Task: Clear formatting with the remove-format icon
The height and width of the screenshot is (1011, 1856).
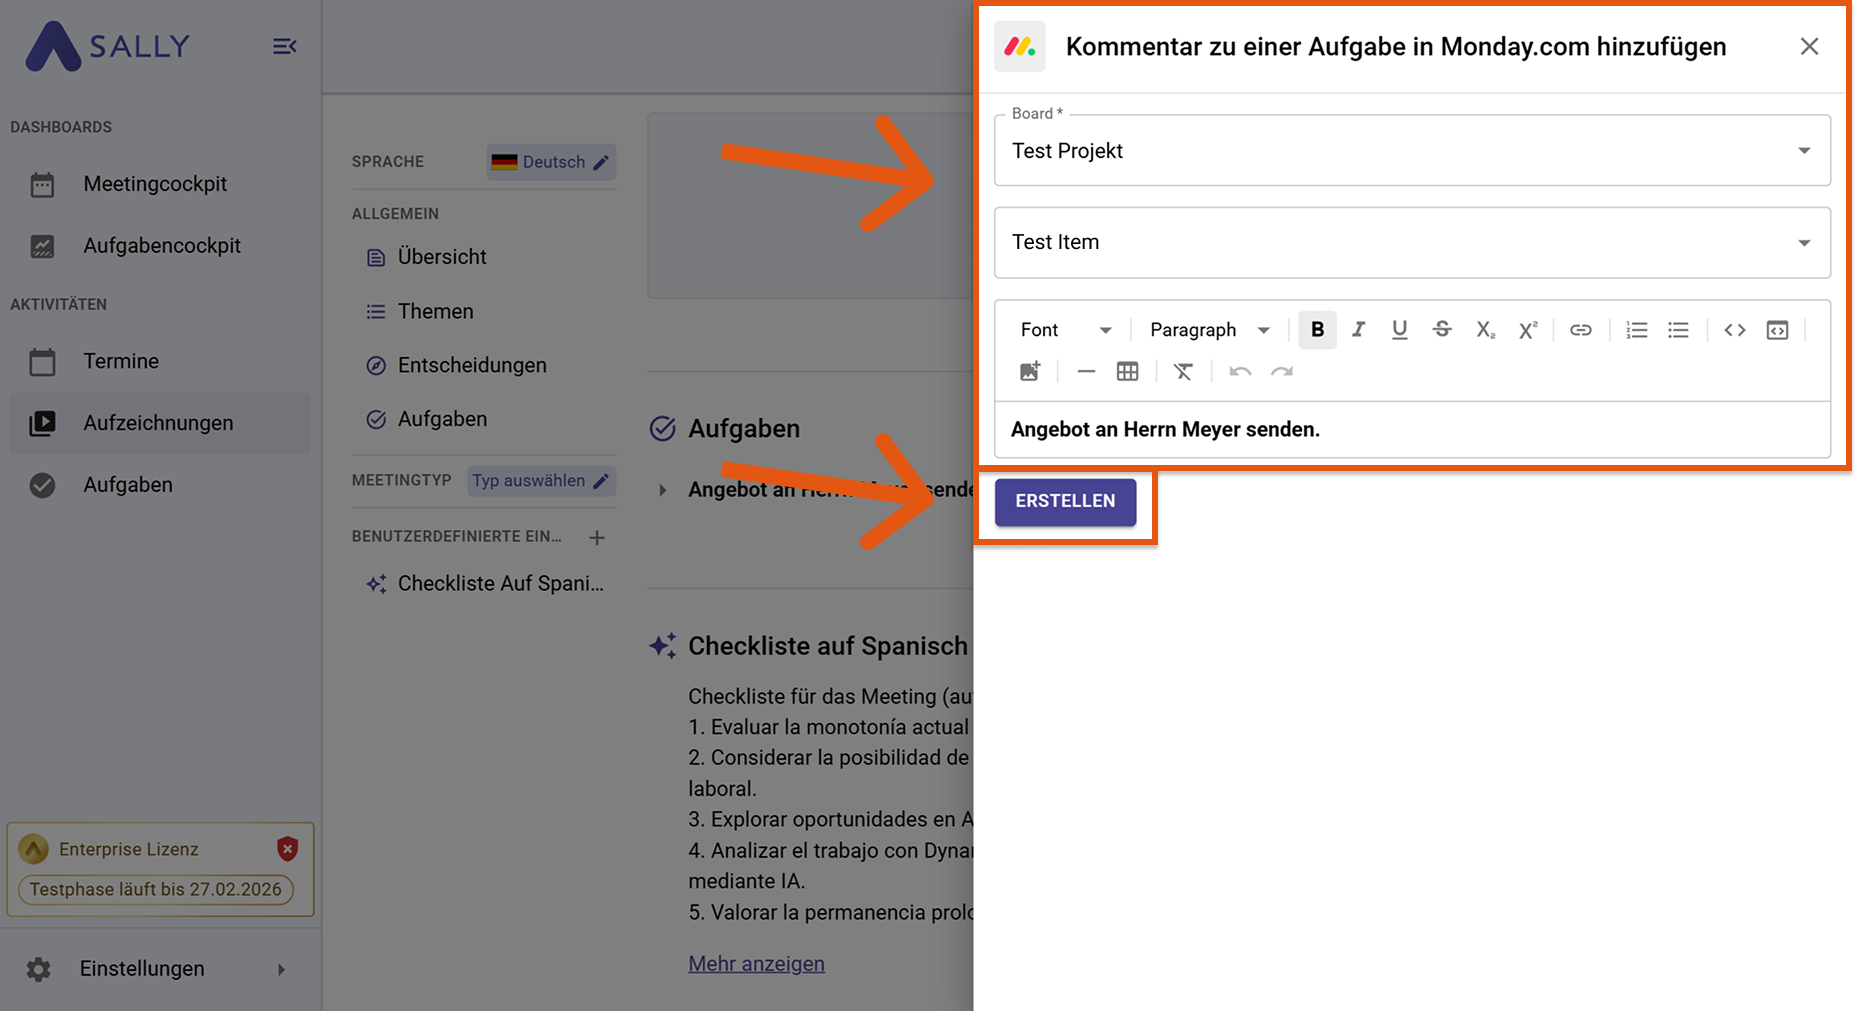Action: coord(1183,372)
